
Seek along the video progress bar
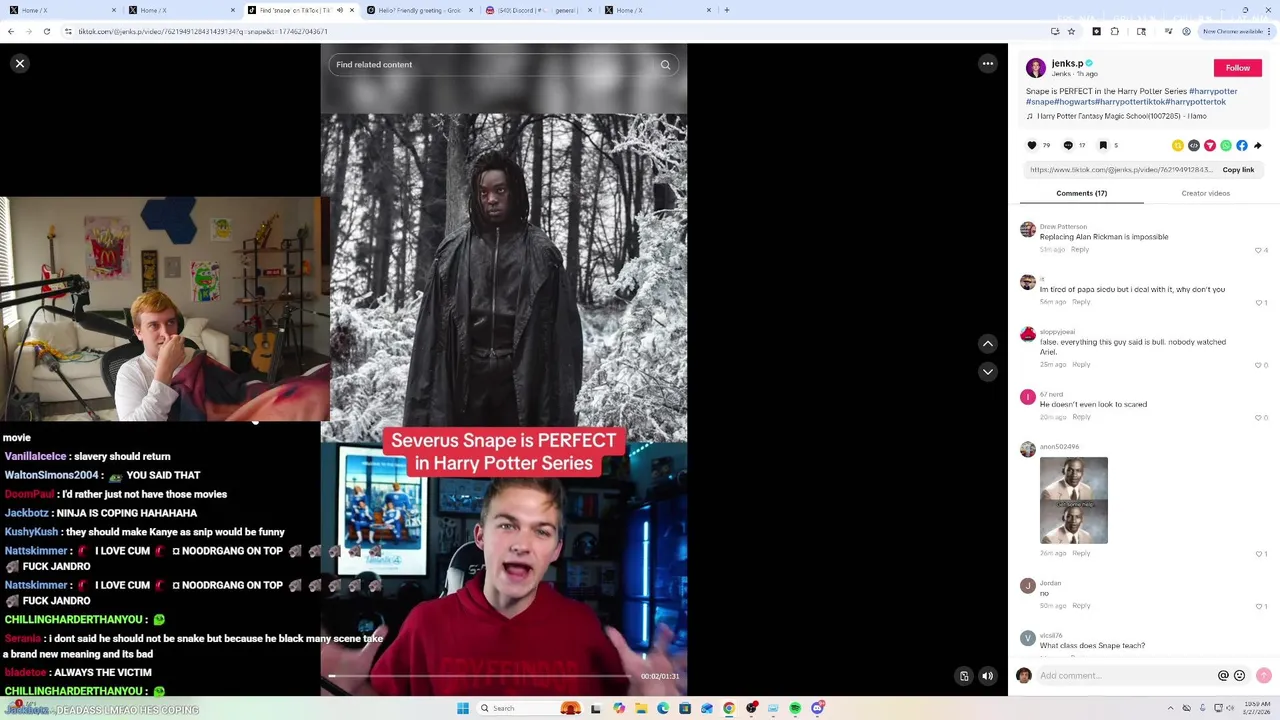click(480, 677)
